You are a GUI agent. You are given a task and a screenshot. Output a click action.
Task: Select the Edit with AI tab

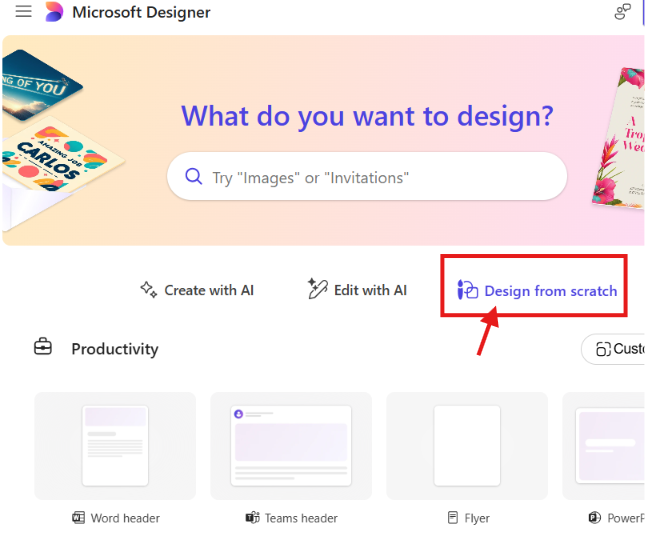[357, 290]
